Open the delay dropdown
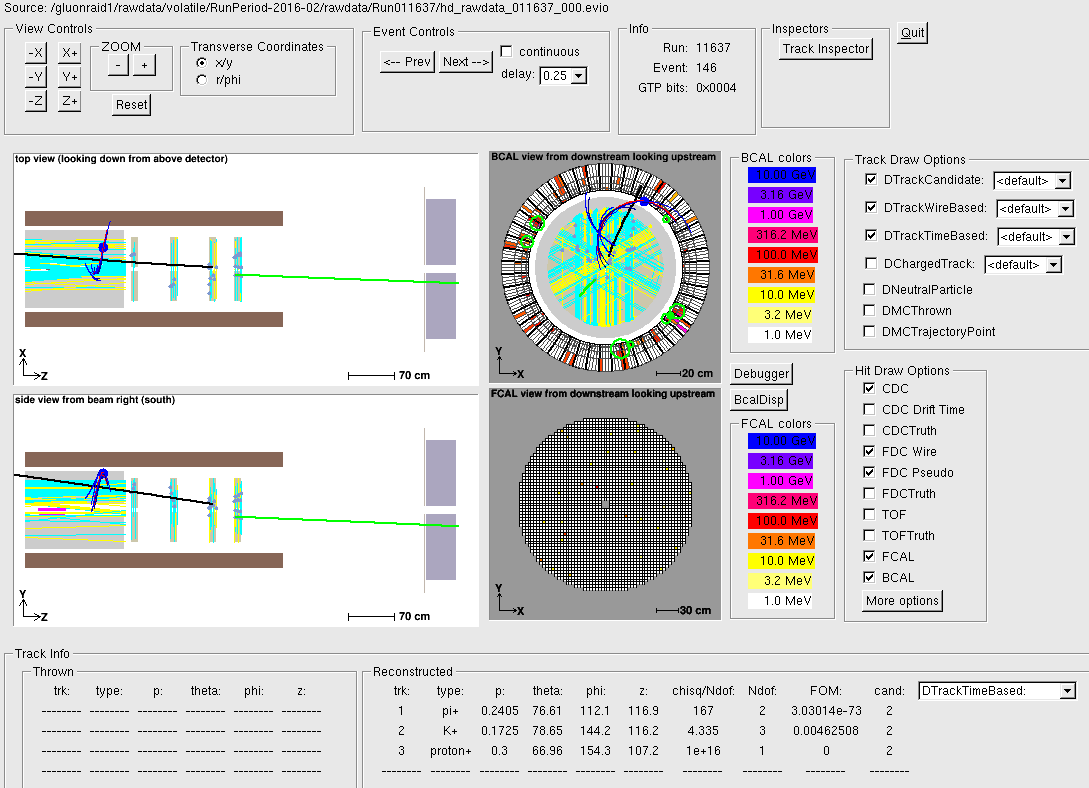This screenshot has width=1089, height=788. point(579,76)
